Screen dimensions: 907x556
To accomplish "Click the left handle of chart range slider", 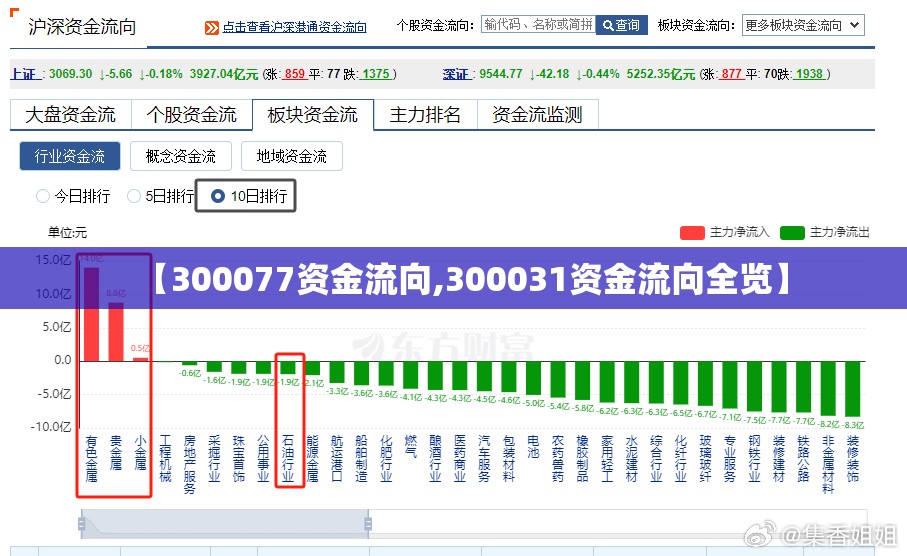I will [82, 524].
